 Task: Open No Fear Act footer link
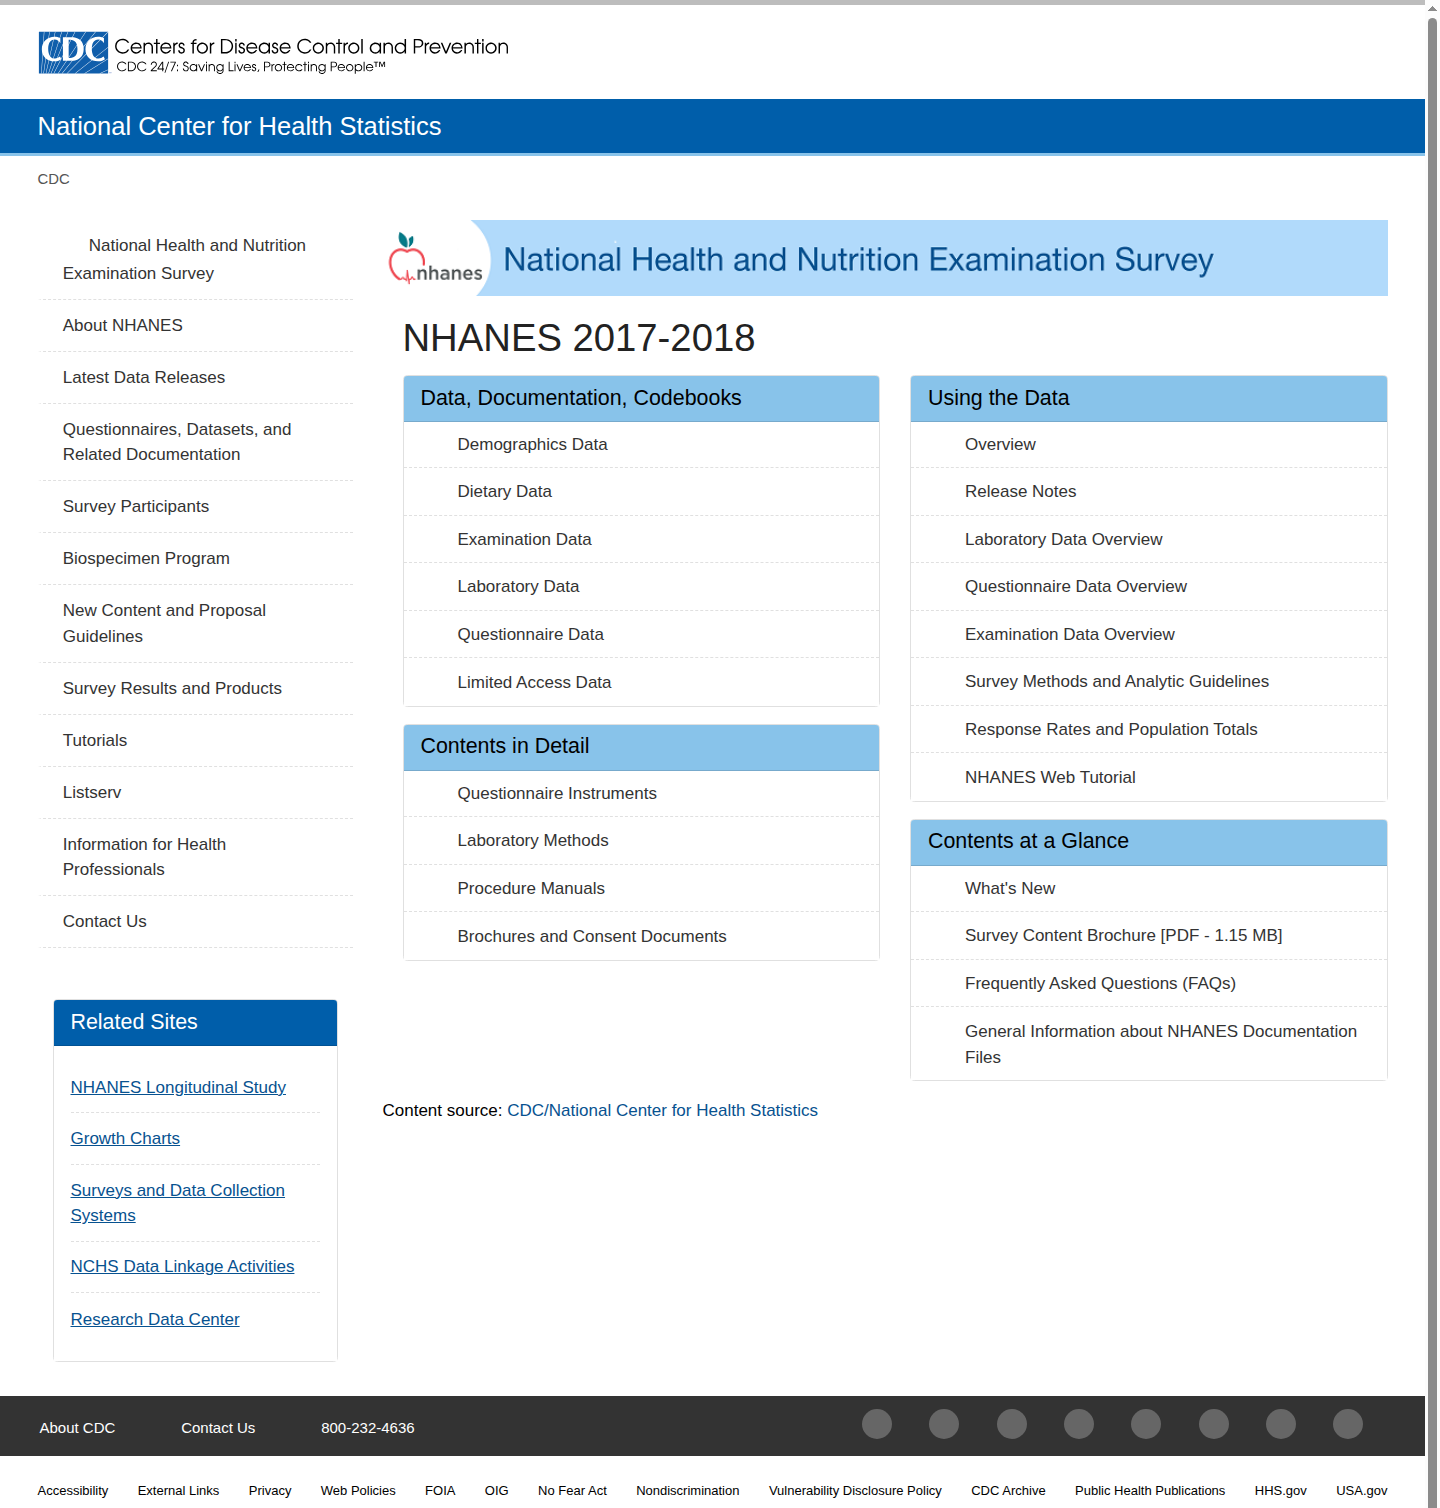(x=572, y=1490)
